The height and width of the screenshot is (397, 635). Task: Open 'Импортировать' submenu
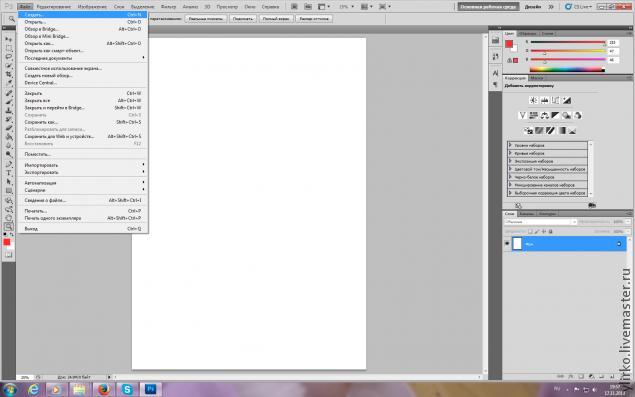click(x=83, y=165)
